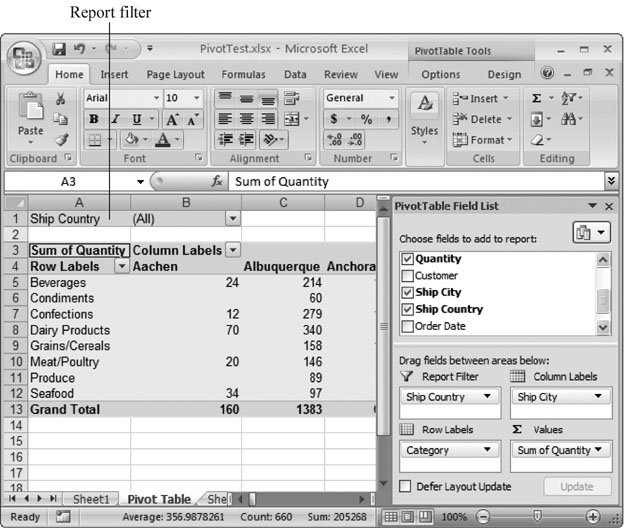Apply Bold formatting
This screenshot has width=624, height=528.
click(x=93, y=119)
